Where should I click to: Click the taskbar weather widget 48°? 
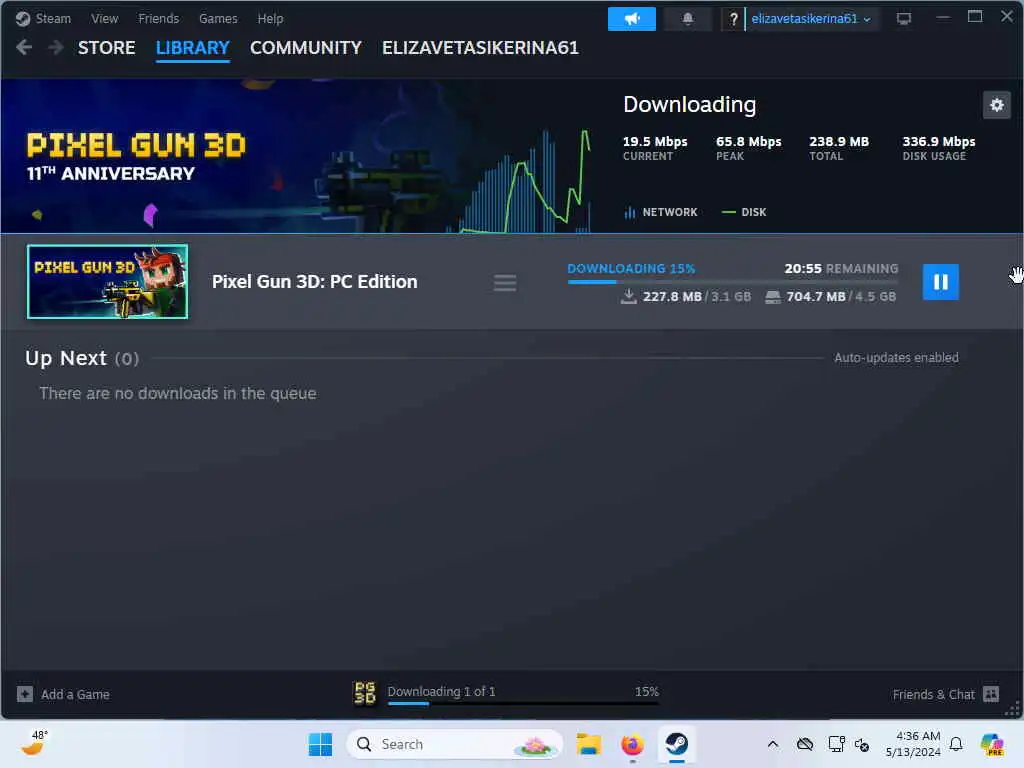35,743
